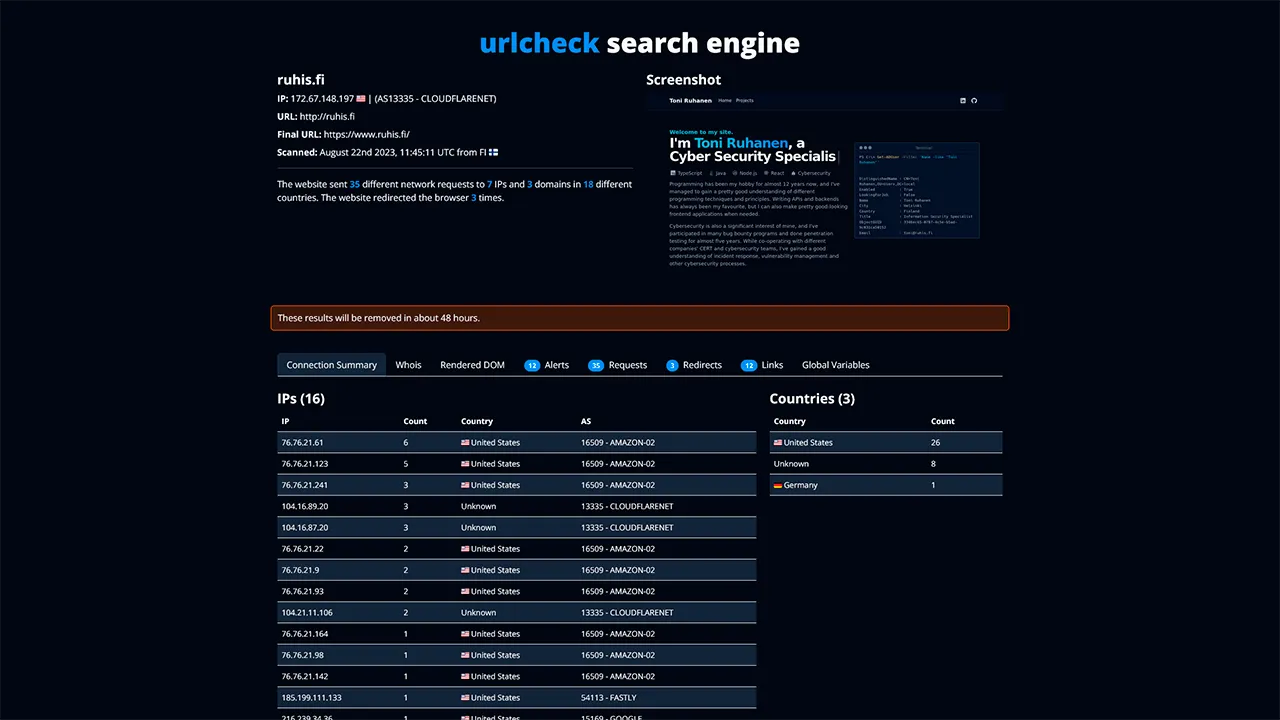The height and width of the screenshot is (720, 1280).
Task: Click Germany in the Countries table
Action: (x=800, y=485)
